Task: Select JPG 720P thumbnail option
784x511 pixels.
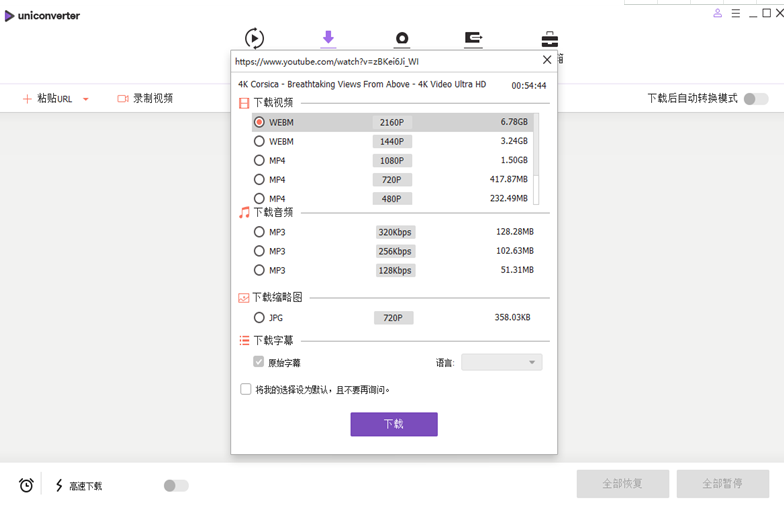Action: coord(393,318)
